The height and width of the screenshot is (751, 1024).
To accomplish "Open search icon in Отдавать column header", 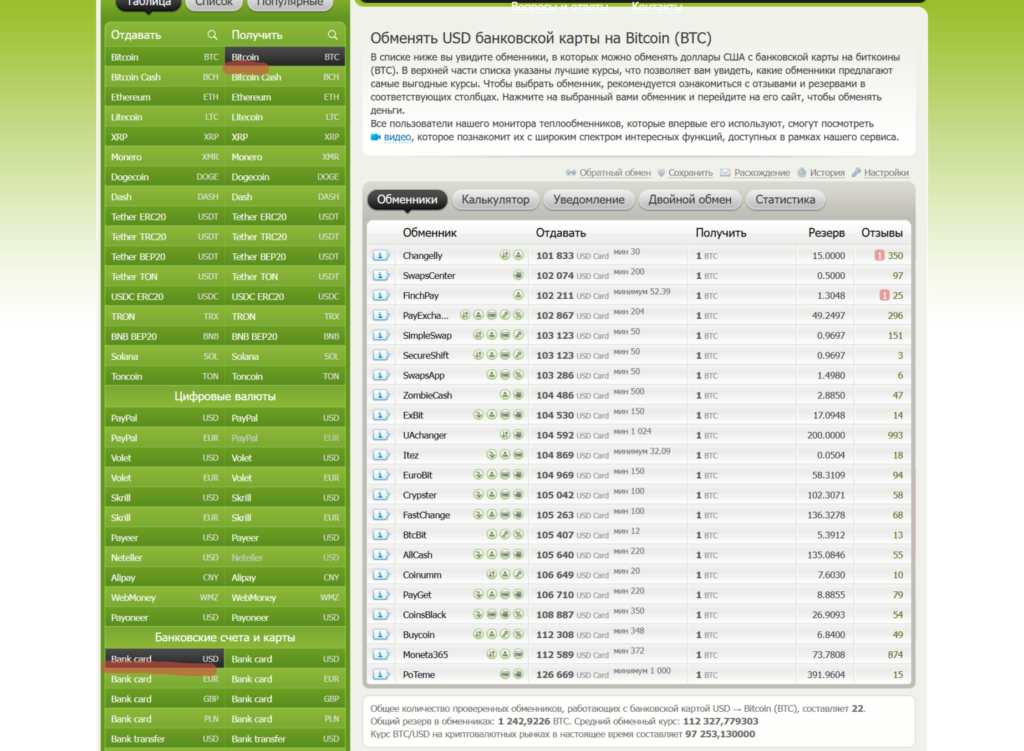I will 212,35.
